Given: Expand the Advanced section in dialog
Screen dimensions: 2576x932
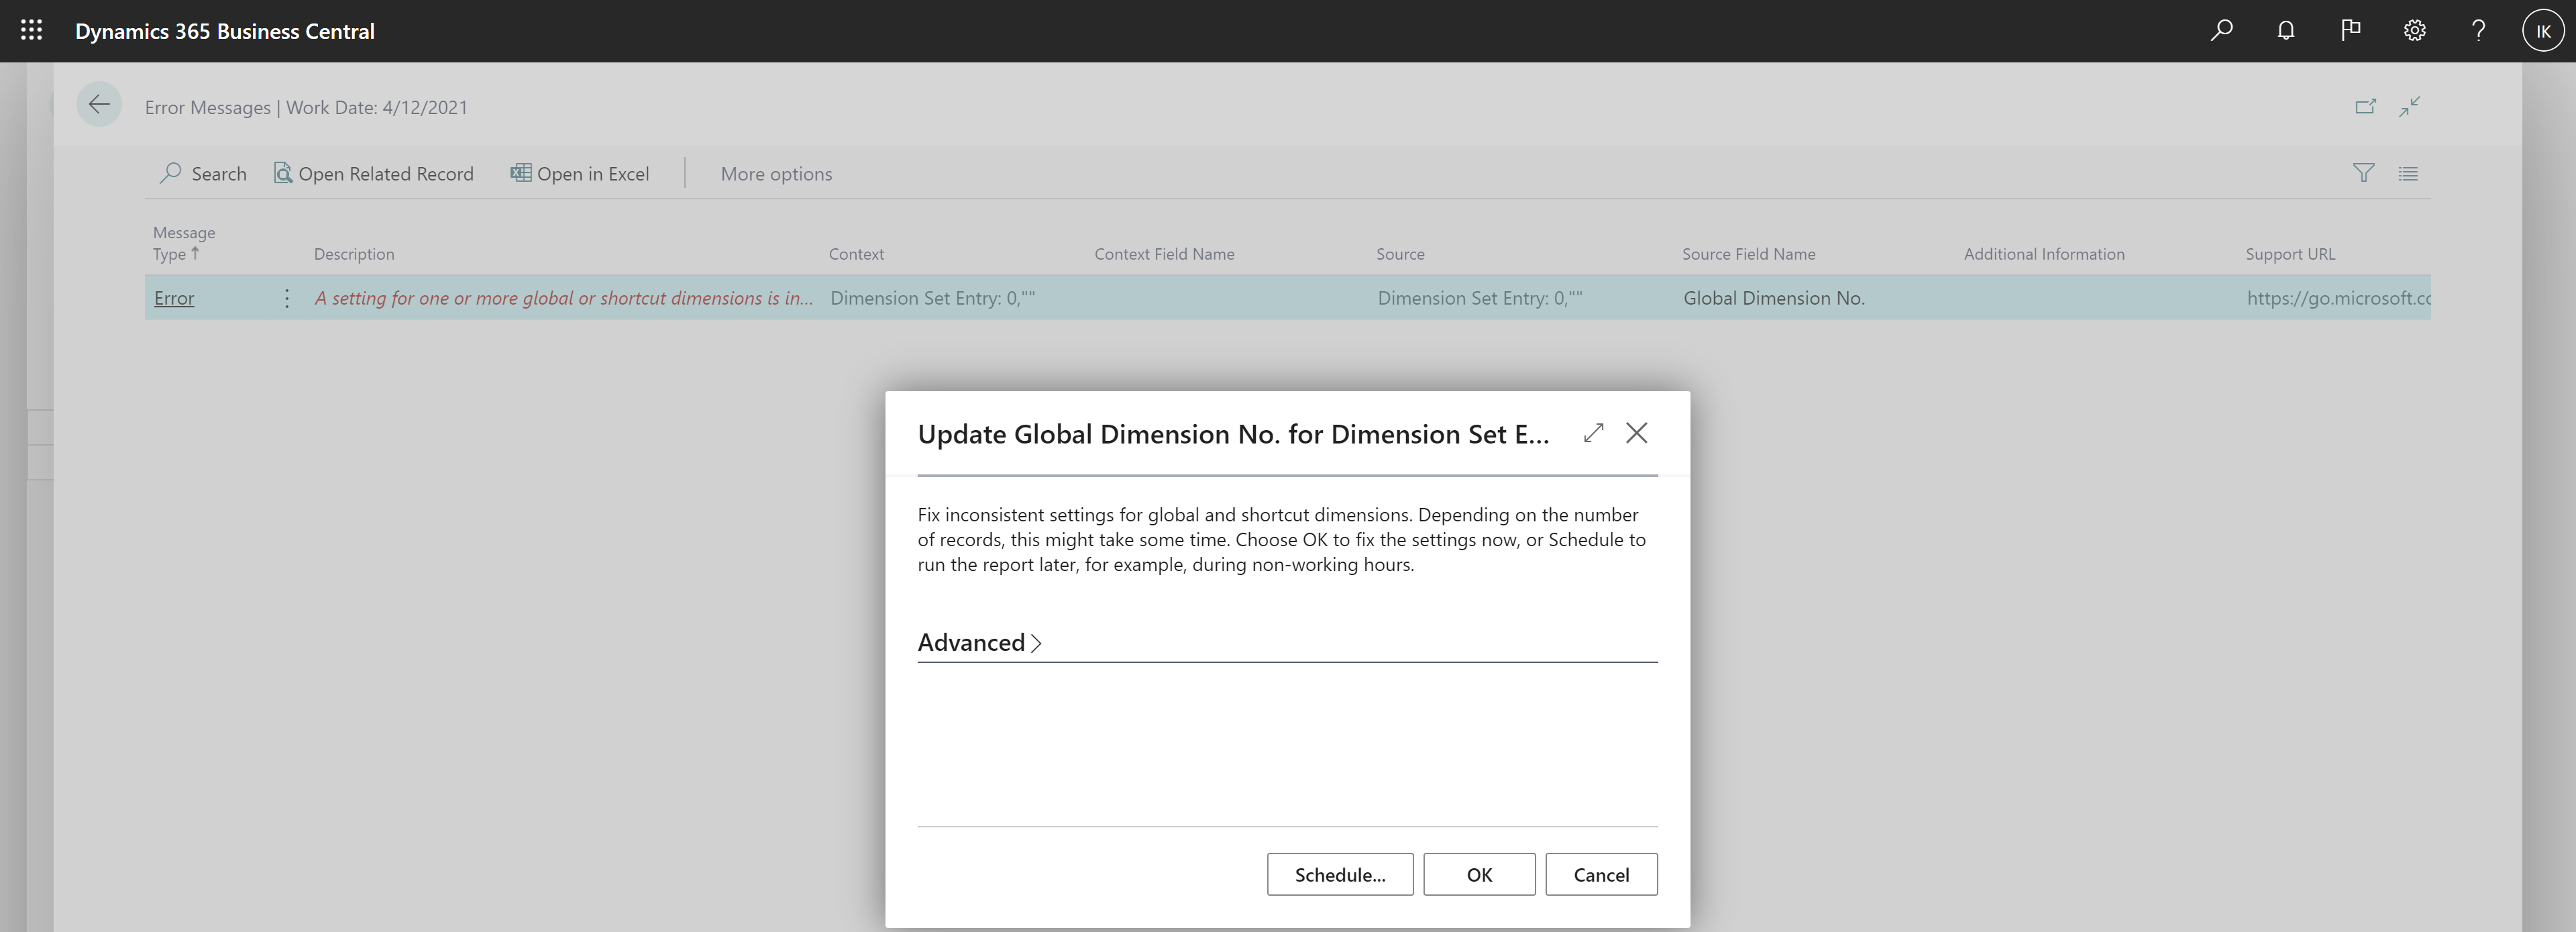Looking at the screenshot, I should pos(979,641).
